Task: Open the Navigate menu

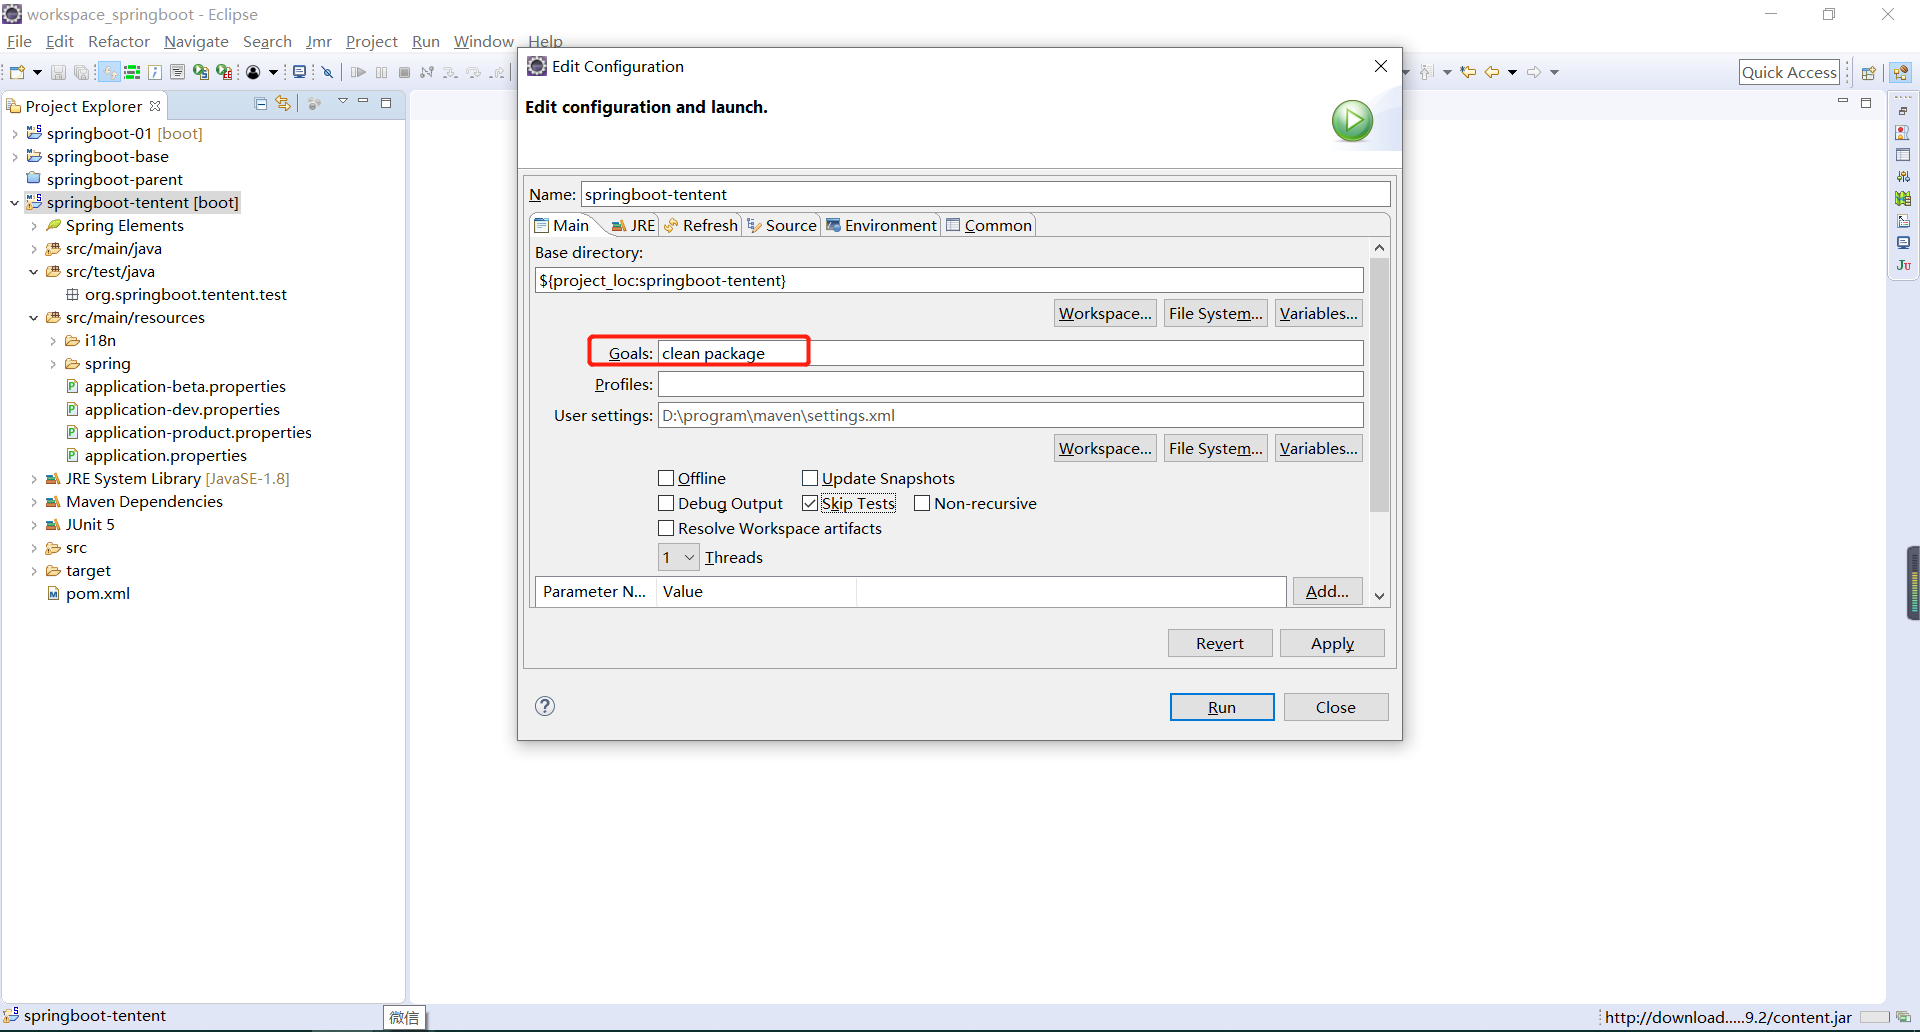Action: pyautogui.click(x=196, y=41)
